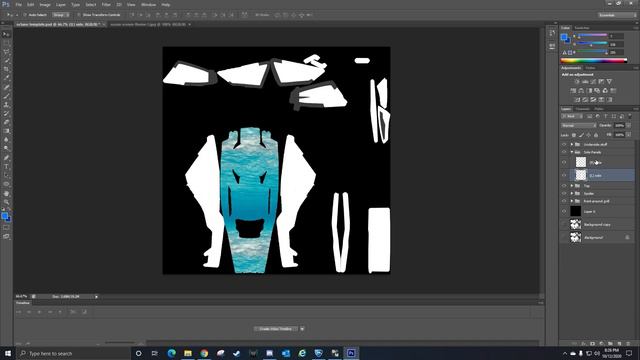
Task: Switch to the Channels tab
Action: pos(582,109)
